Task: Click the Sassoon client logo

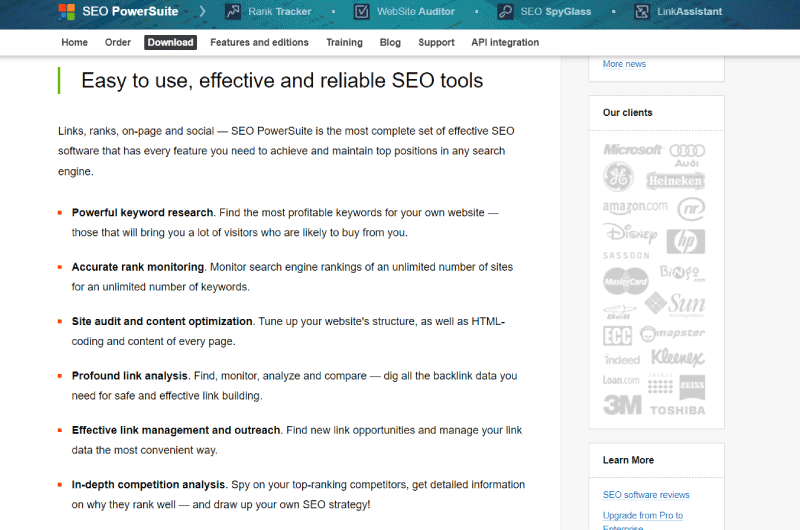Action: (626, 256)
